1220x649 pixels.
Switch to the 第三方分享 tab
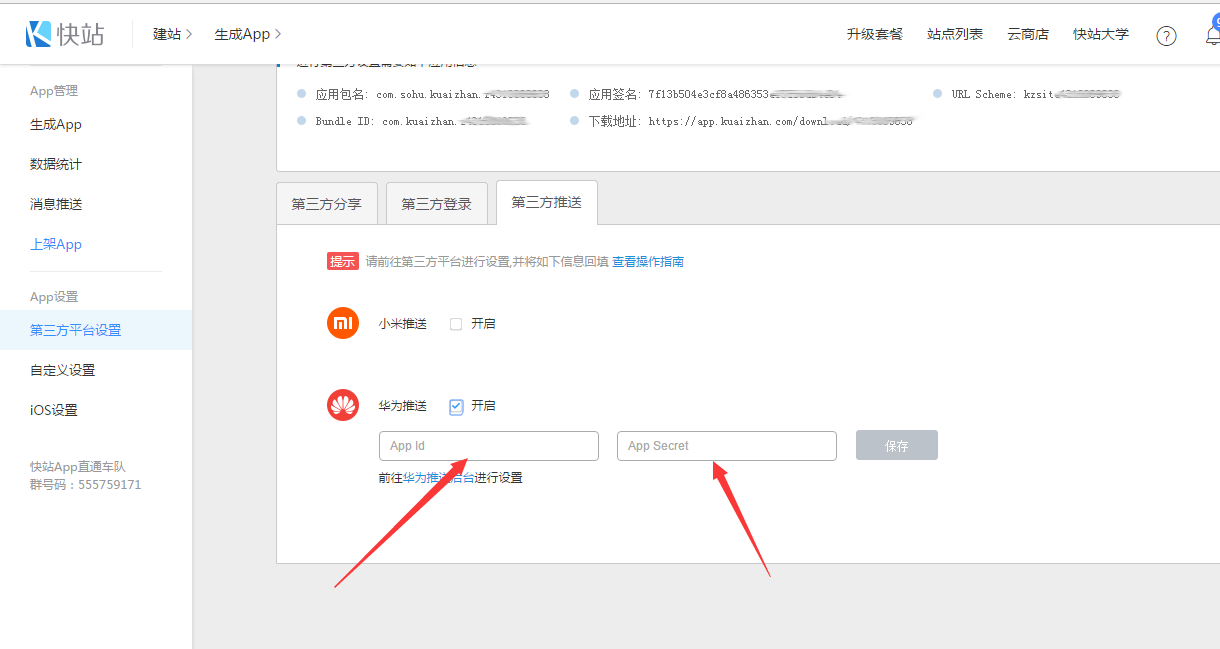[328, 204]
